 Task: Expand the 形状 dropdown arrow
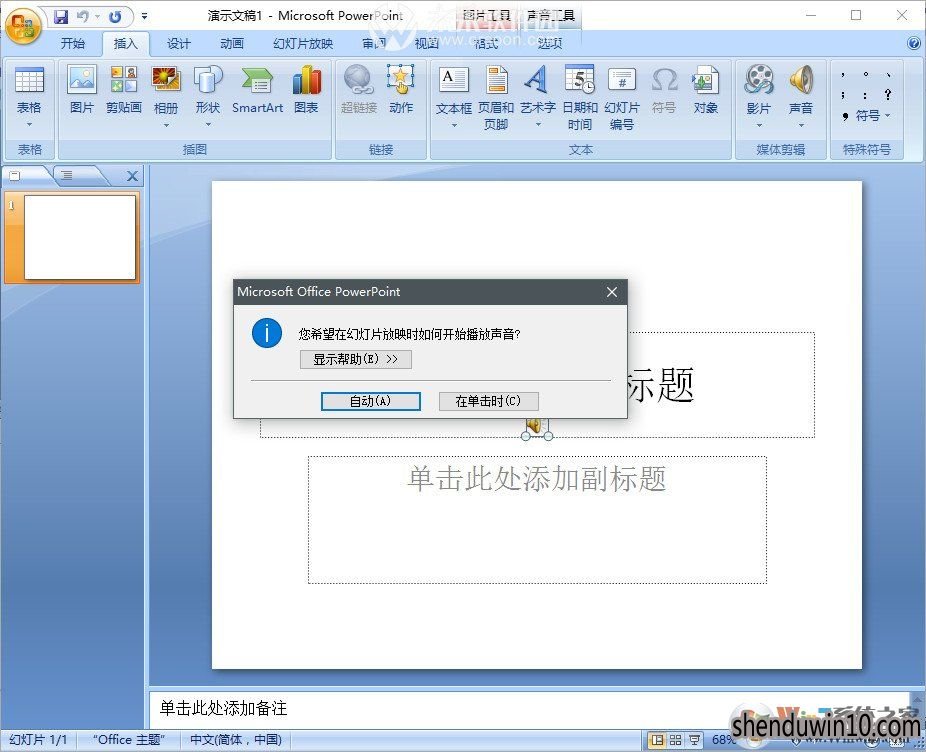tap(208, 125)
